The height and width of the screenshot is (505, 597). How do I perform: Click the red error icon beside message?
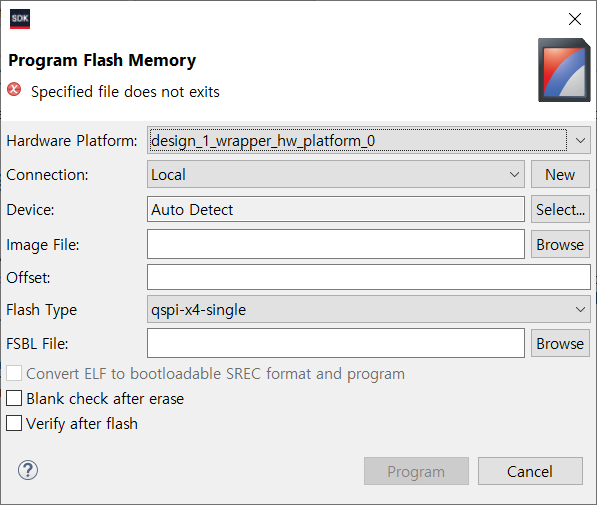coord(14,89)
